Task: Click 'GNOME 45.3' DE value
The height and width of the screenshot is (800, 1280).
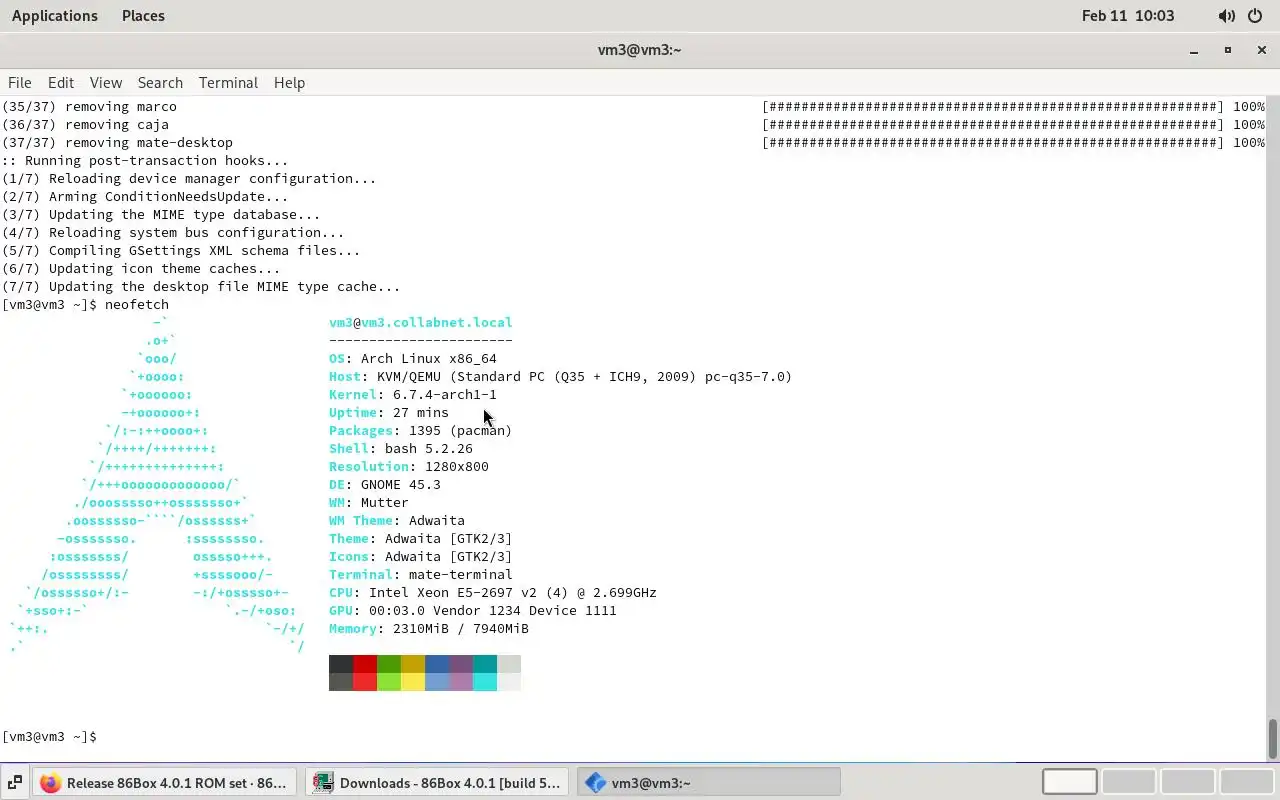Action: click(401, 485)
